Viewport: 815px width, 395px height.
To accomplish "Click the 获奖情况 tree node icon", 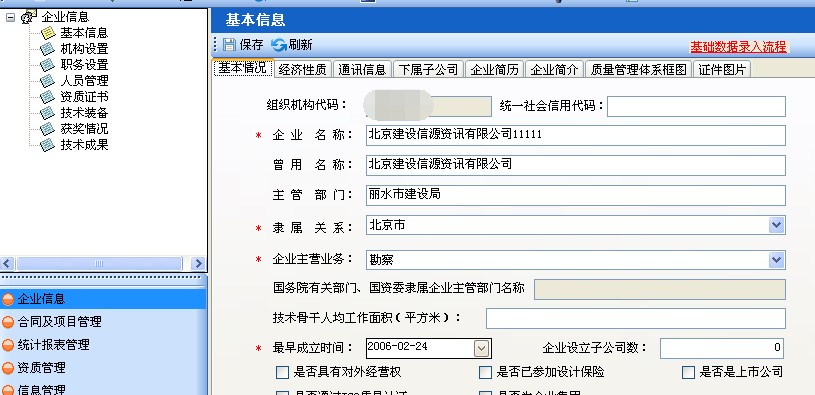I will click(48, 129).
